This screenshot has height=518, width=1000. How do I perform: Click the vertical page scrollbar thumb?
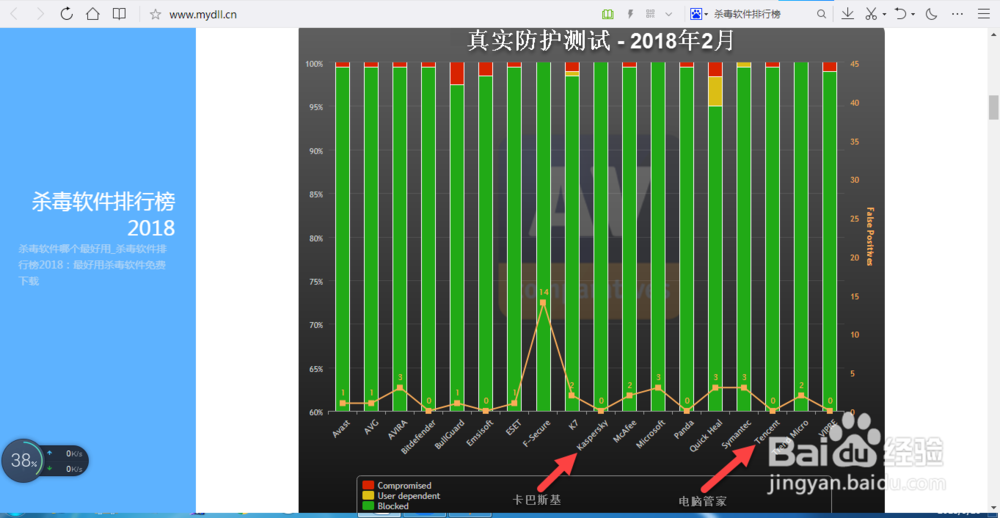pyautogui.click(x=994, y=107)
